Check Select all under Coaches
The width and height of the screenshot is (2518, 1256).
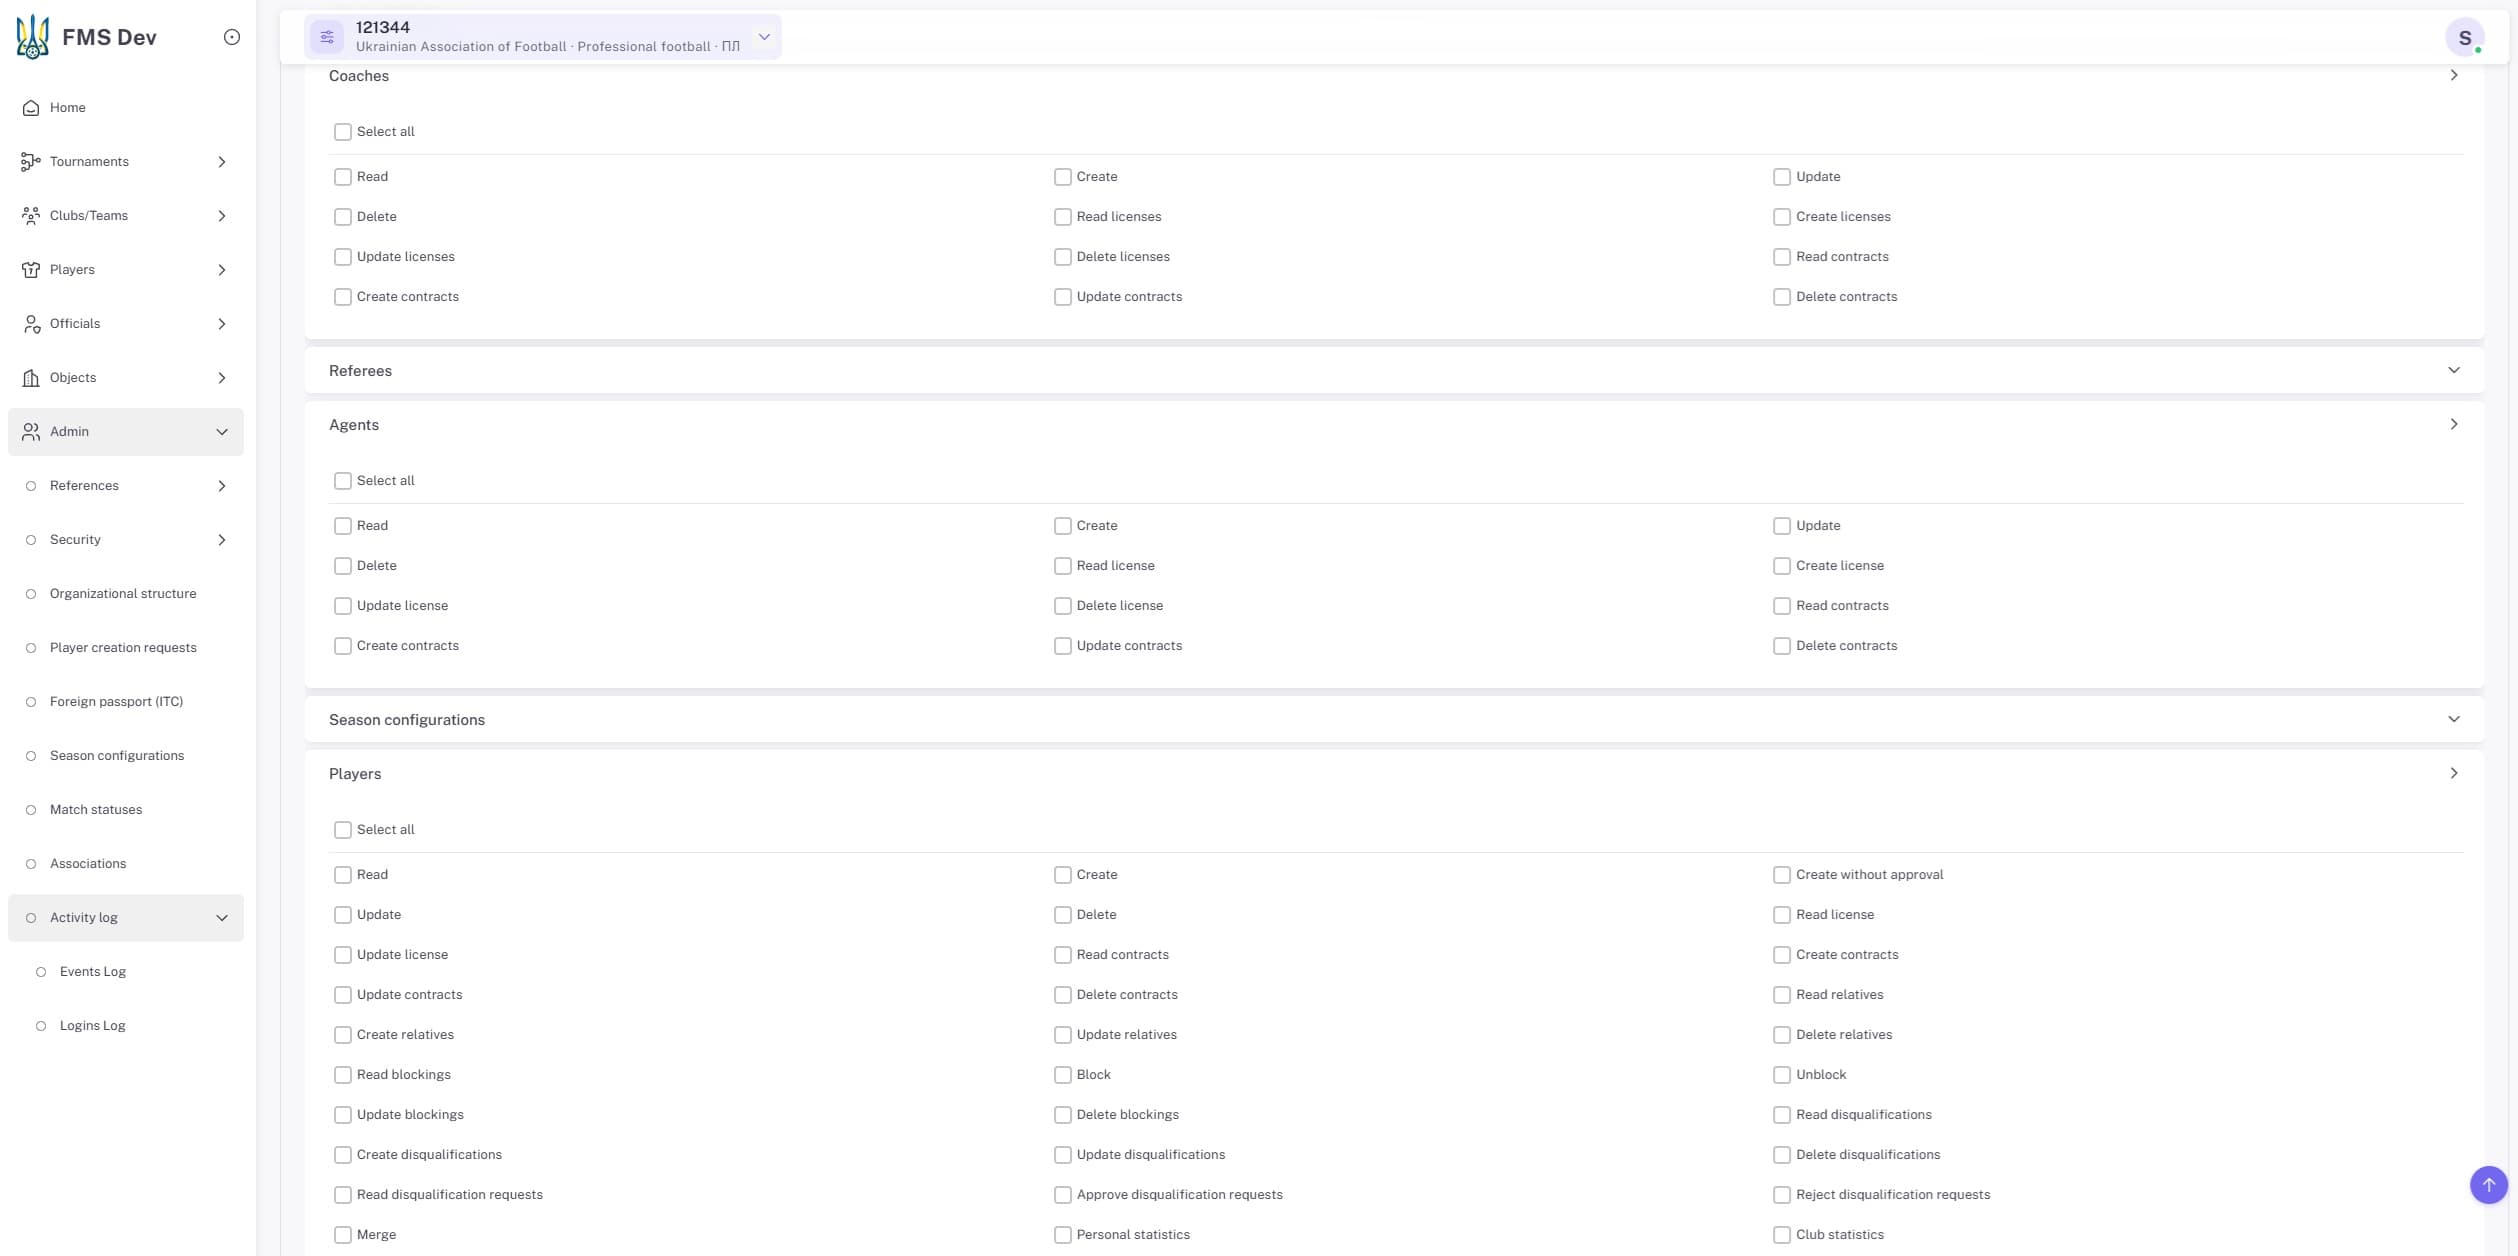(x=343, y=132)
